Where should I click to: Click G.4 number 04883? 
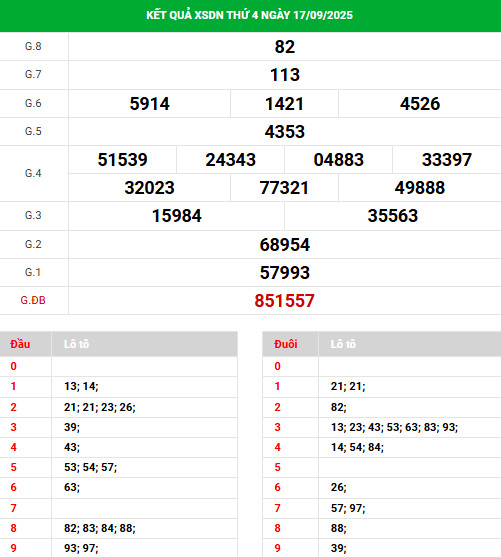point(338,159)
